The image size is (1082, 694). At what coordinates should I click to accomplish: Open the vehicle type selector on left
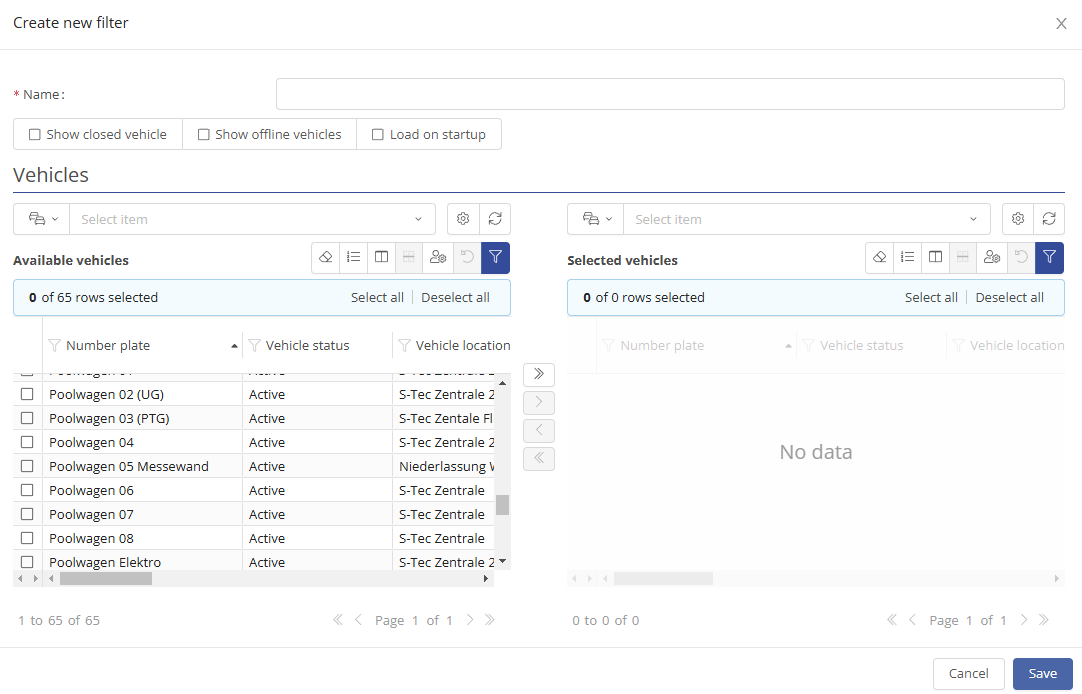pos(43,219)
